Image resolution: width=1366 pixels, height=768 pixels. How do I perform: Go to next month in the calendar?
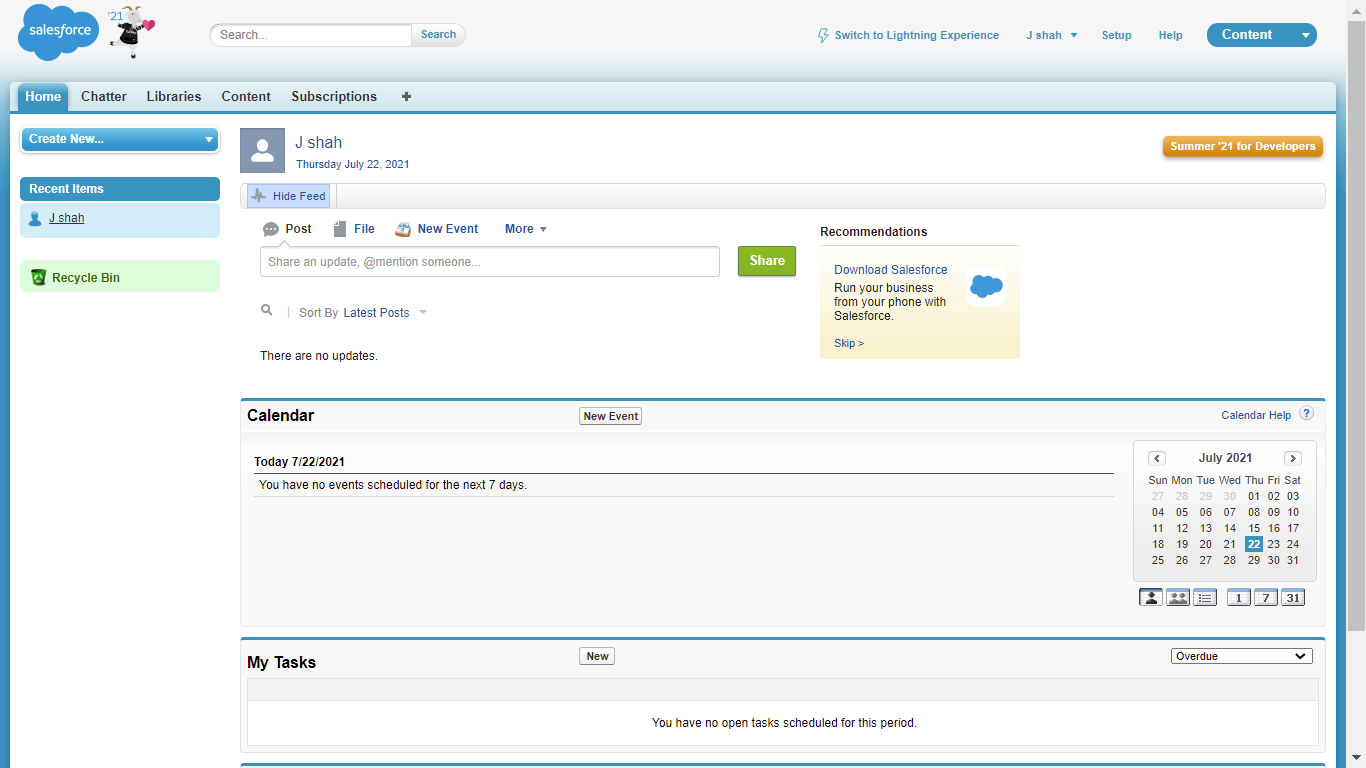(x=1293, y=458)
